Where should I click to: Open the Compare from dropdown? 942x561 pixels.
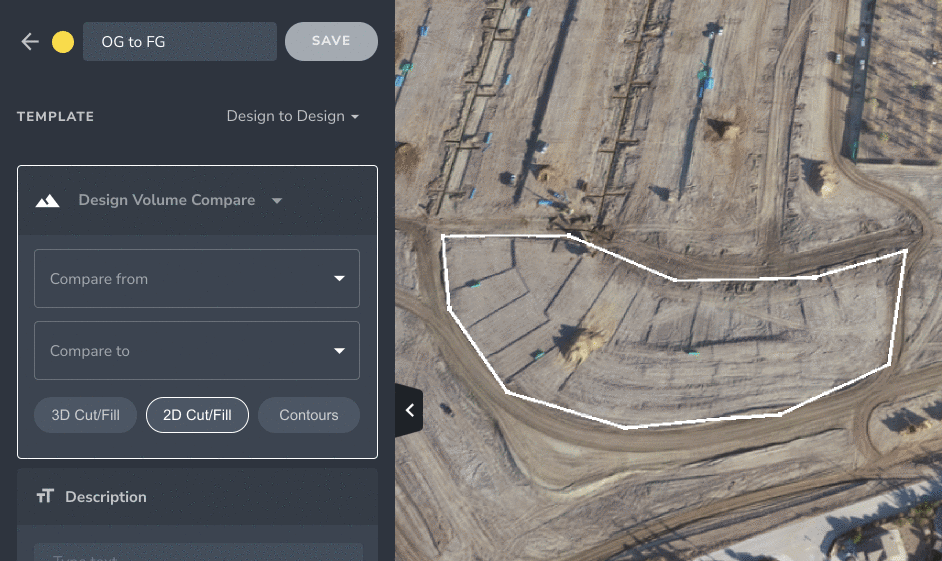pyautogui.click(x=197, y=279)
